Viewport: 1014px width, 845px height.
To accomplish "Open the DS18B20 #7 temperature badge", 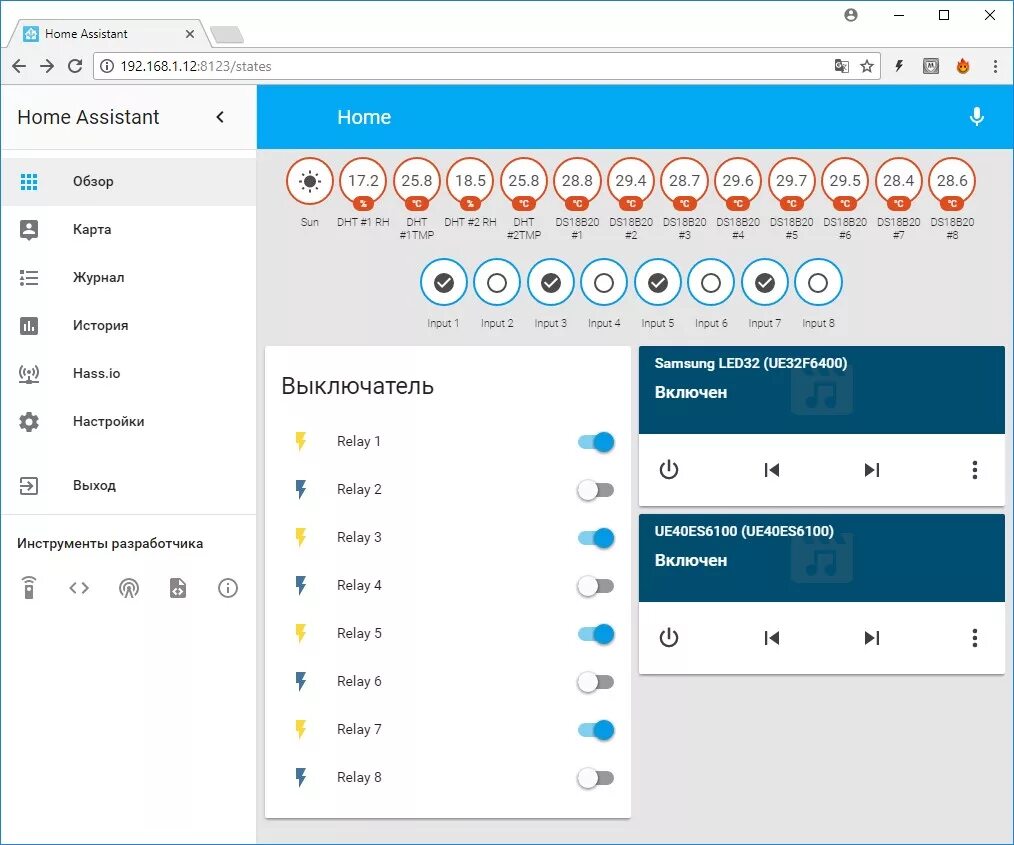I will point(899,183).
